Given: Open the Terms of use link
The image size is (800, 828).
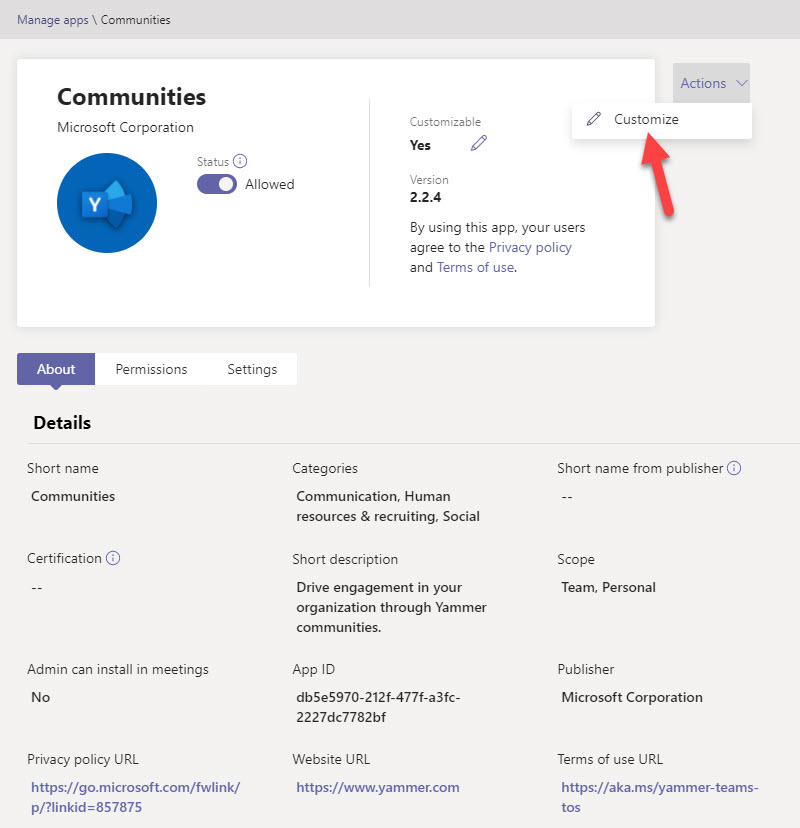Looking at the screenshot, I should pyautogui.click(x=475, y=267).
